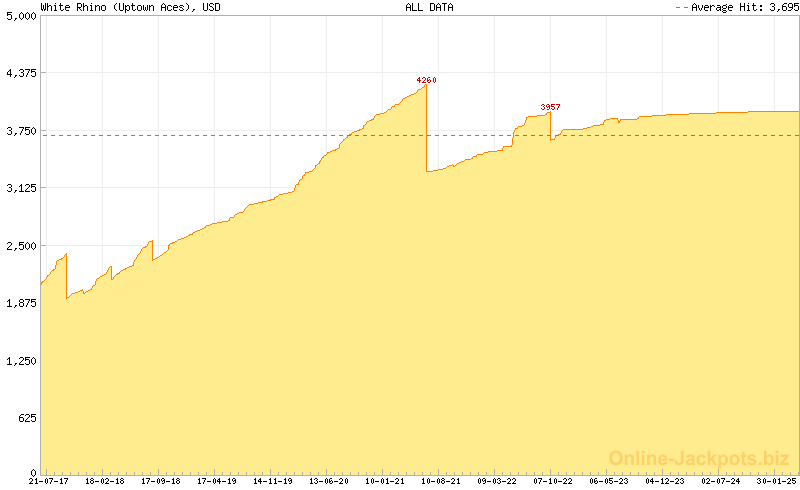Select the 13-06-20 date label
Image resolution: width=800 pixels, height=490 pixels.
[328, 481]
